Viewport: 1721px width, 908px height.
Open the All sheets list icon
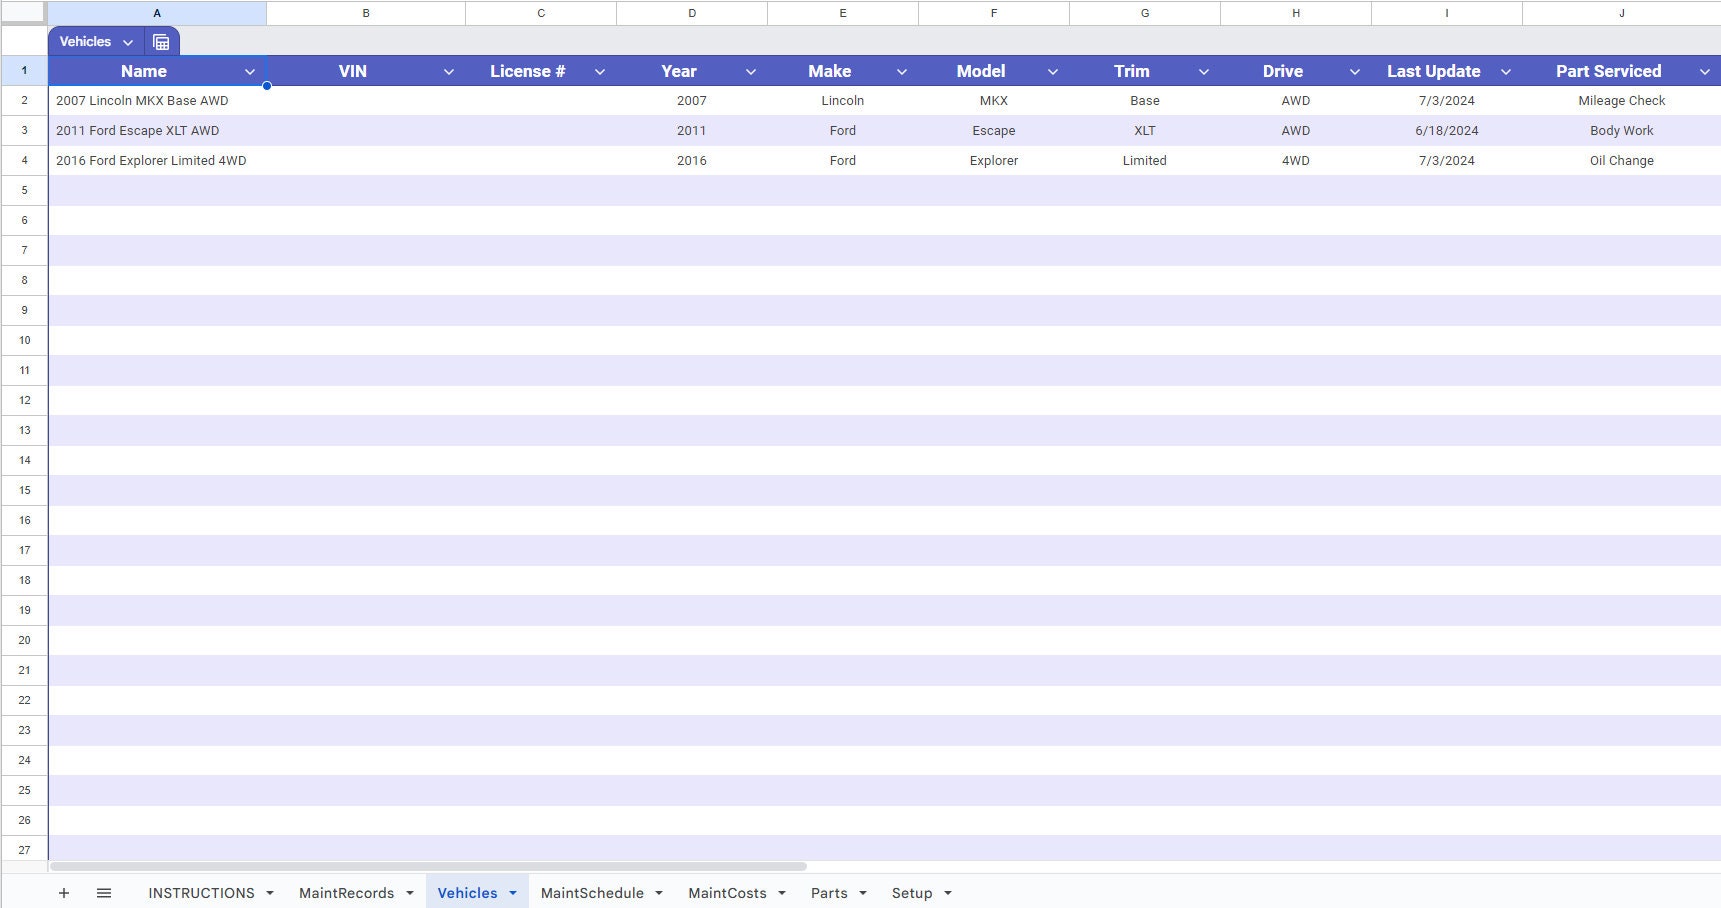(x=103, y=892)
